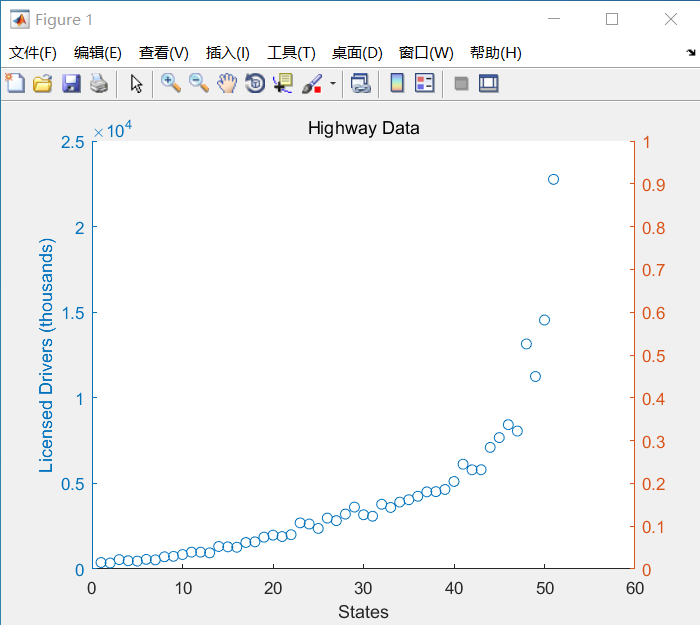This screenshot has width=700, height=625.
Task: Hide Plot Tools icon
Action: (x=462, y=83)
